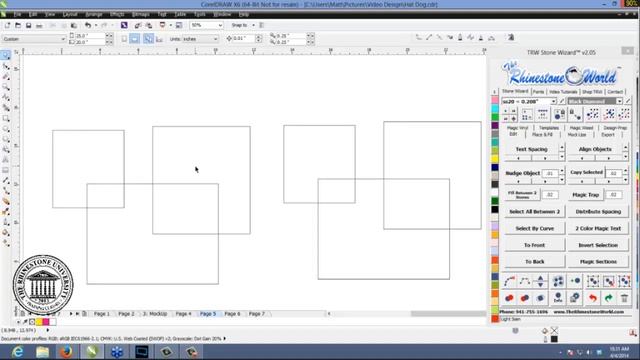
Task: Click the Save disk icon
Action: 29,25
